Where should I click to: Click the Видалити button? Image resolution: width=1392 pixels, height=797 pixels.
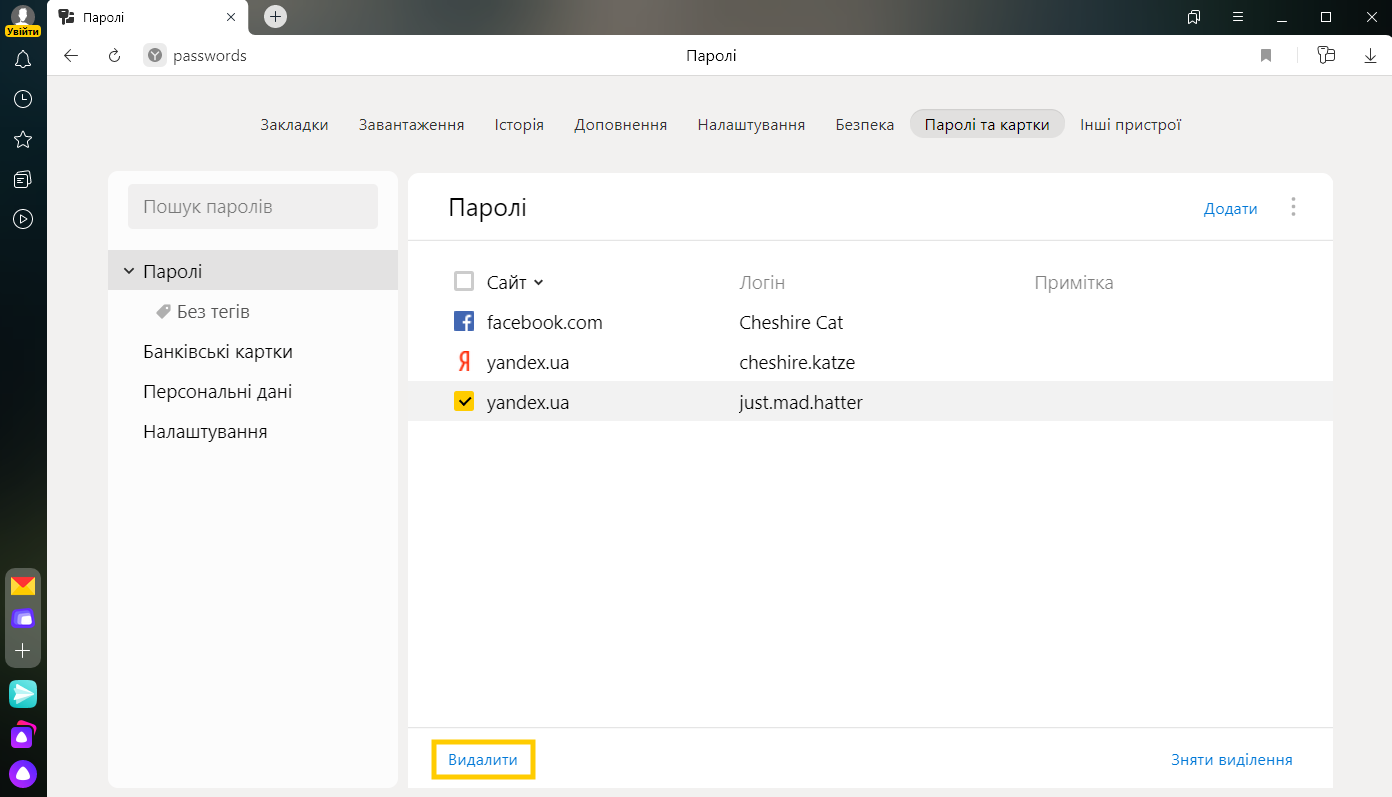[x=483, y=760]
